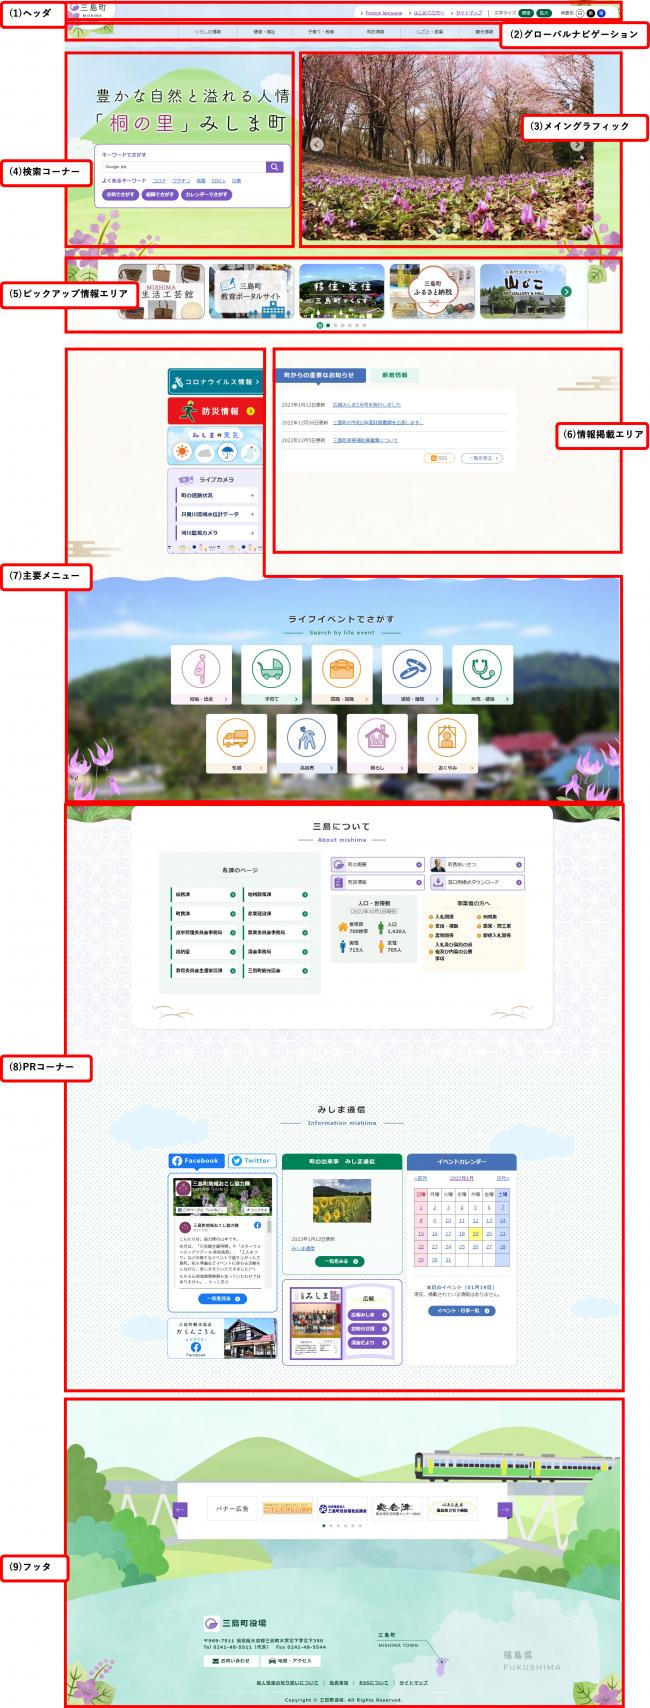Choose the black background color option

point(591,13)
